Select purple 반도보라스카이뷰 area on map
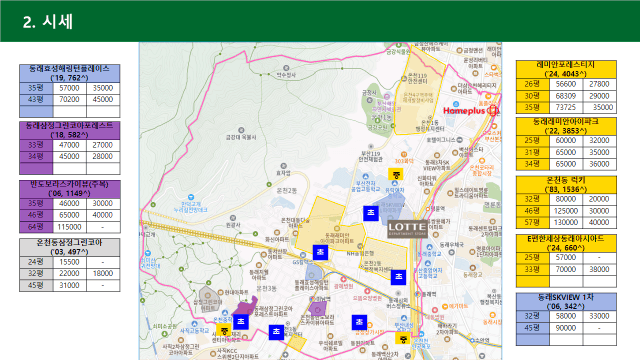Image resolution: width=640 pixels, height=360 pixels. pyautogui.click(x=318, y=308)
